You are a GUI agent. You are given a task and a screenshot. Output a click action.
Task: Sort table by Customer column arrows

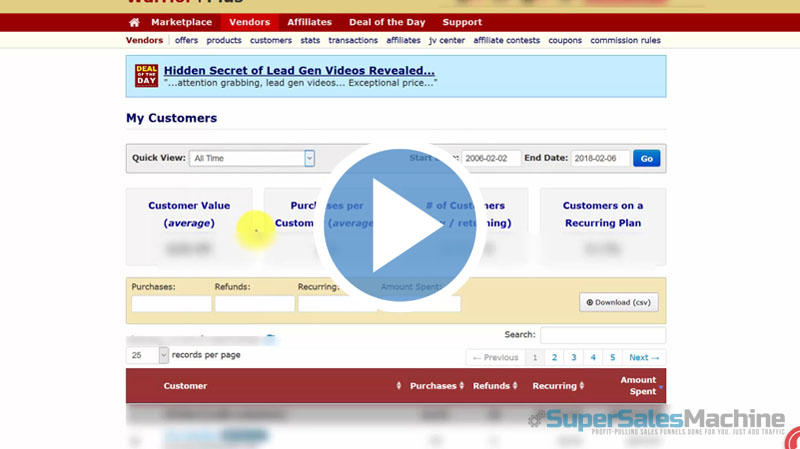(399, 386)
